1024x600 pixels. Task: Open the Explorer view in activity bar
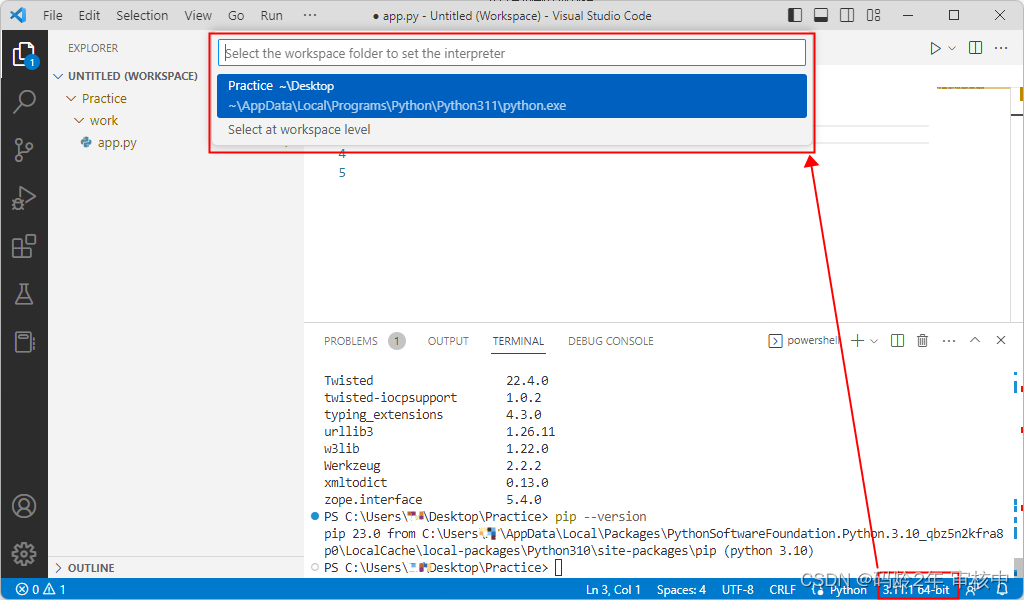click(24, 54)
